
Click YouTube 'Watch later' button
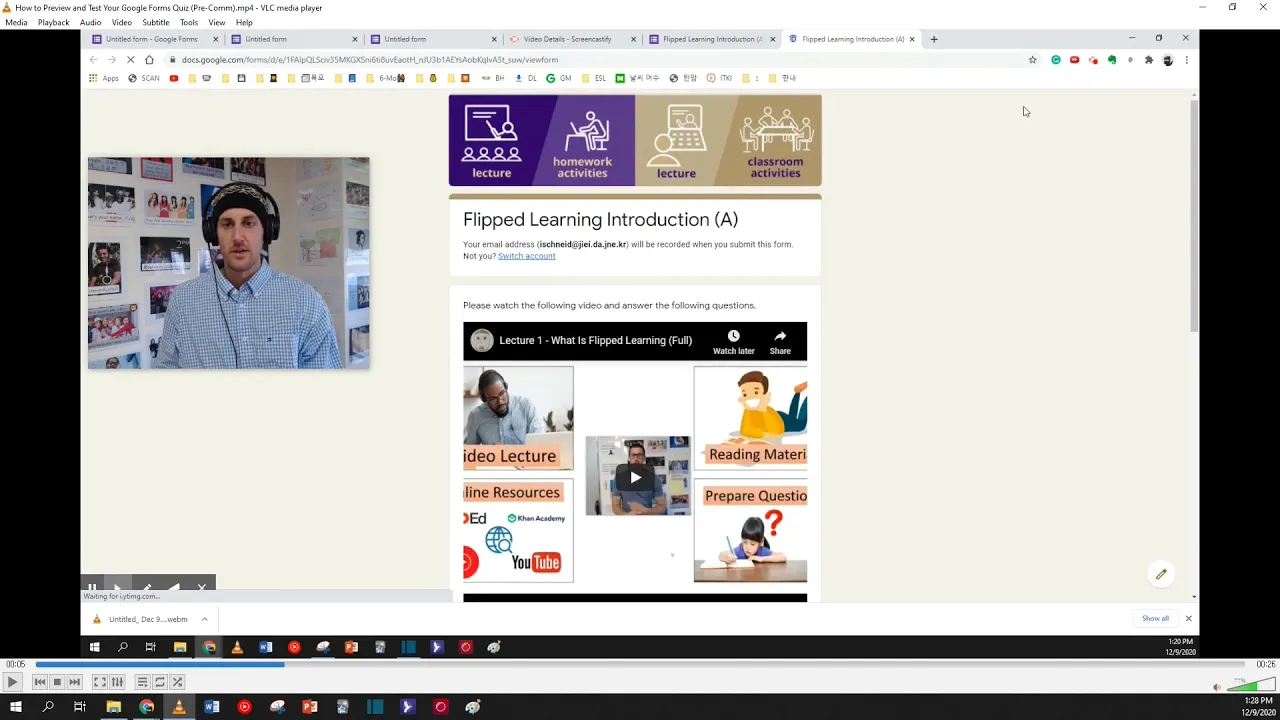[x=733, y=342]
